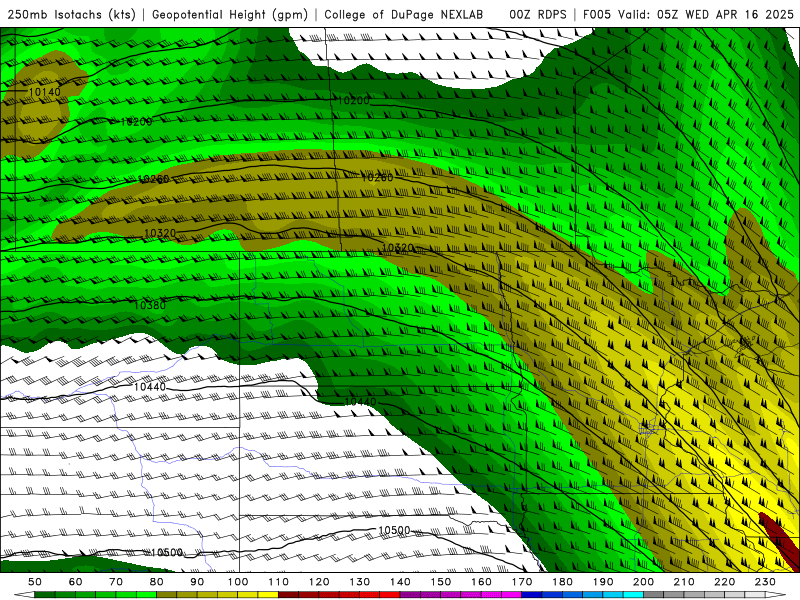This screenshot has height=600, width=800.
Task: Click the '250mb Isotachs (kts)' title text
Action: tap(71, 14)
